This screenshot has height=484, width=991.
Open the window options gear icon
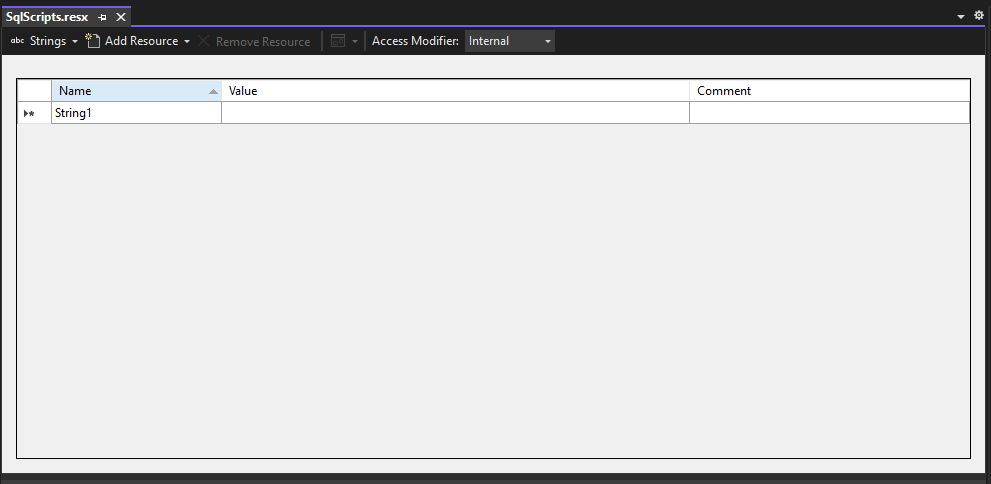tap(979, 16)
